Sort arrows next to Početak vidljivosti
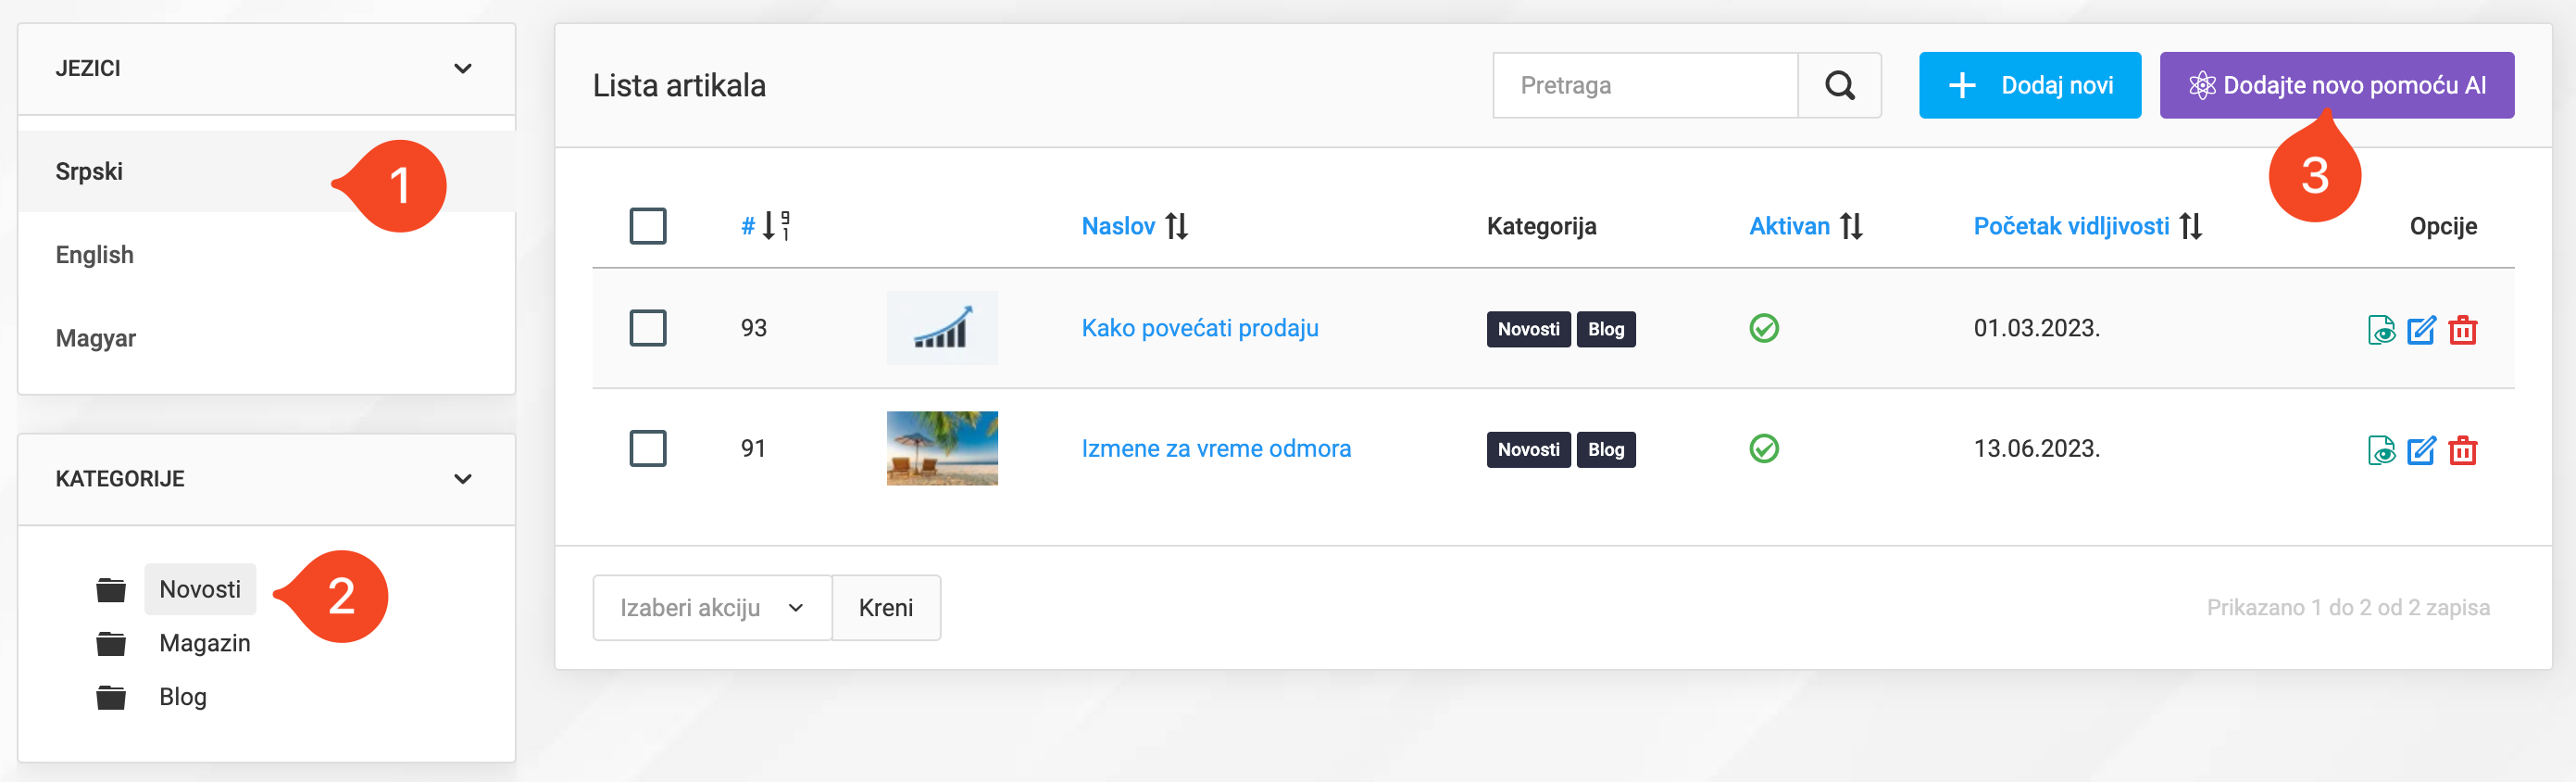The image size is (2576, 782). [x=2191, y=226]
